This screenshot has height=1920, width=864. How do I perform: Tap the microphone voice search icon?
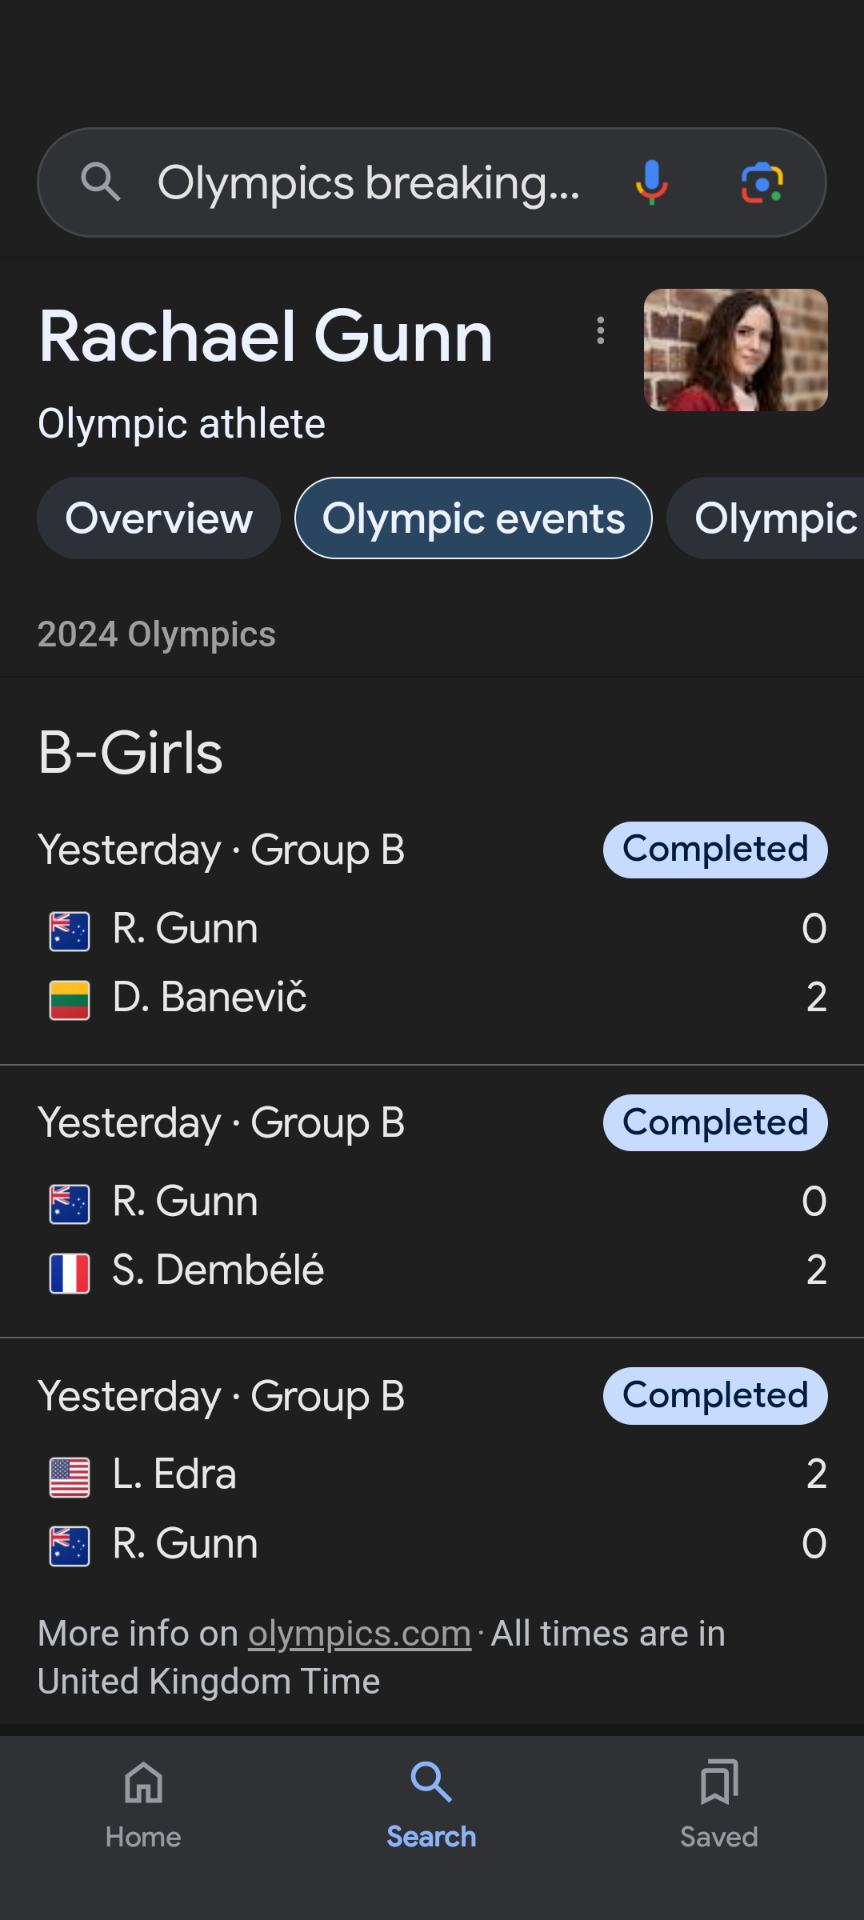pos(651,183)
